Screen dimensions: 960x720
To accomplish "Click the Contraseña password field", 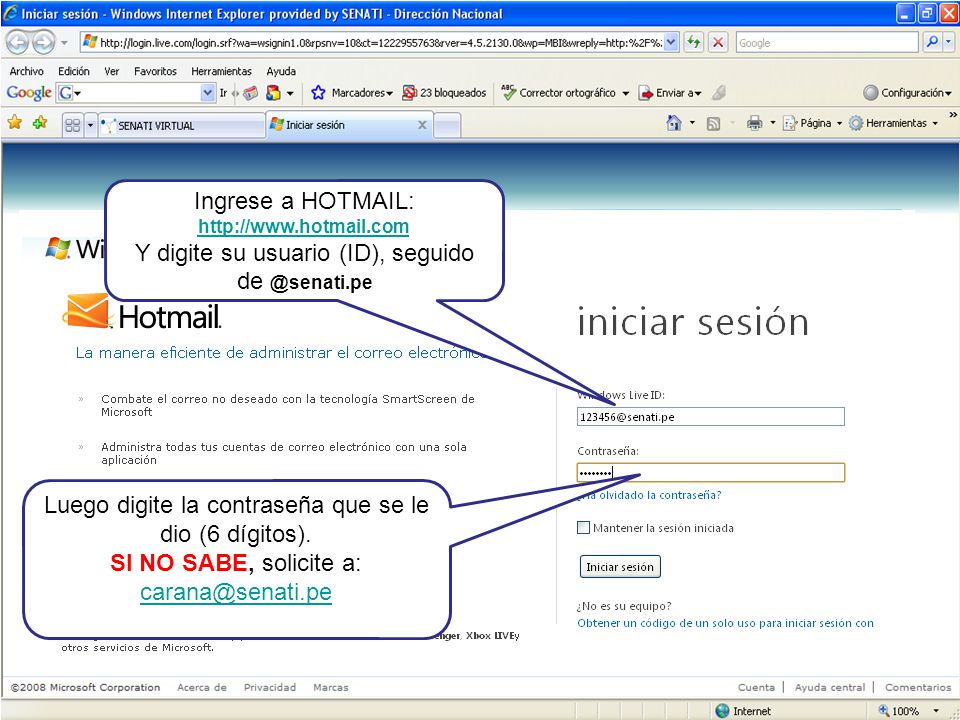I will (710, 472).
